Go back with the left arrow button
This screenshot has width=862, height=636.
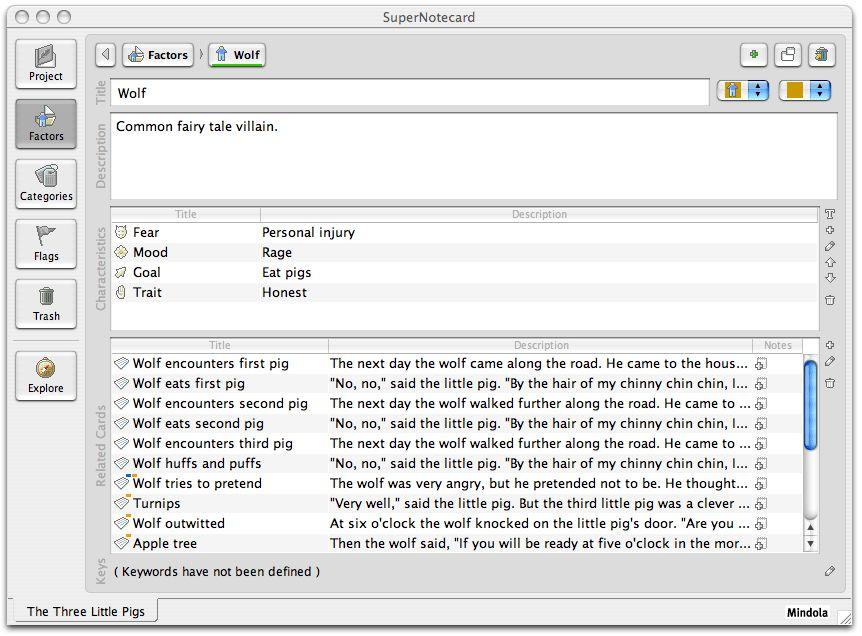pos(106,54)
